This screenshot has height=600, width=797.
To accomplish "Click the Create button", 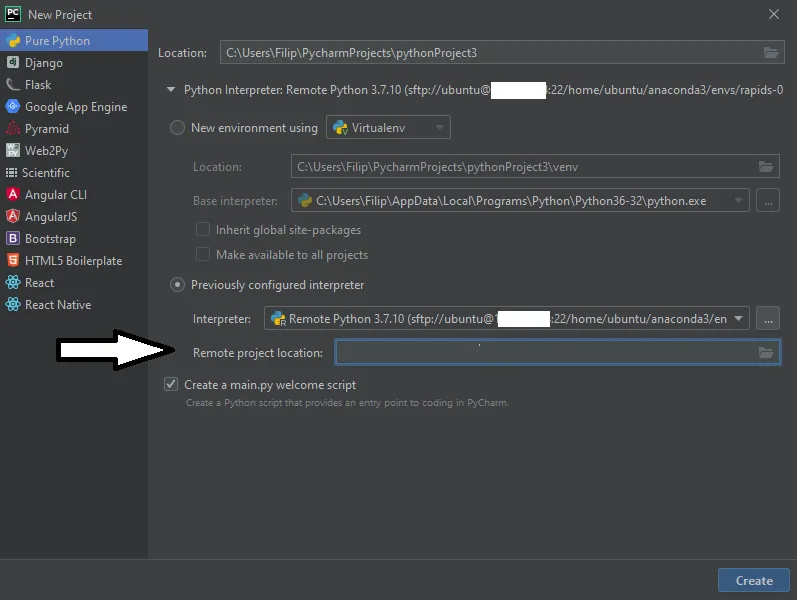I will coord(754,580).
